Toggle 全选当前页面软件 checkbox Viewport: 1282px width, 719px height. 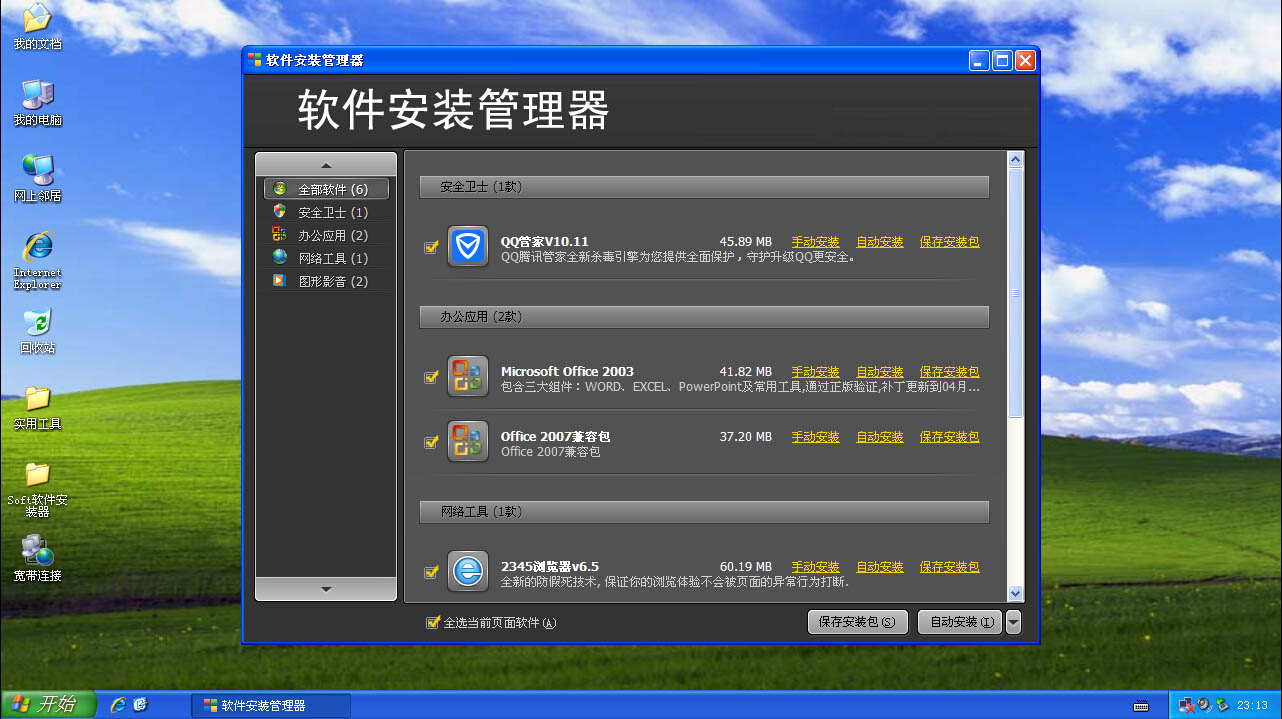433,622
